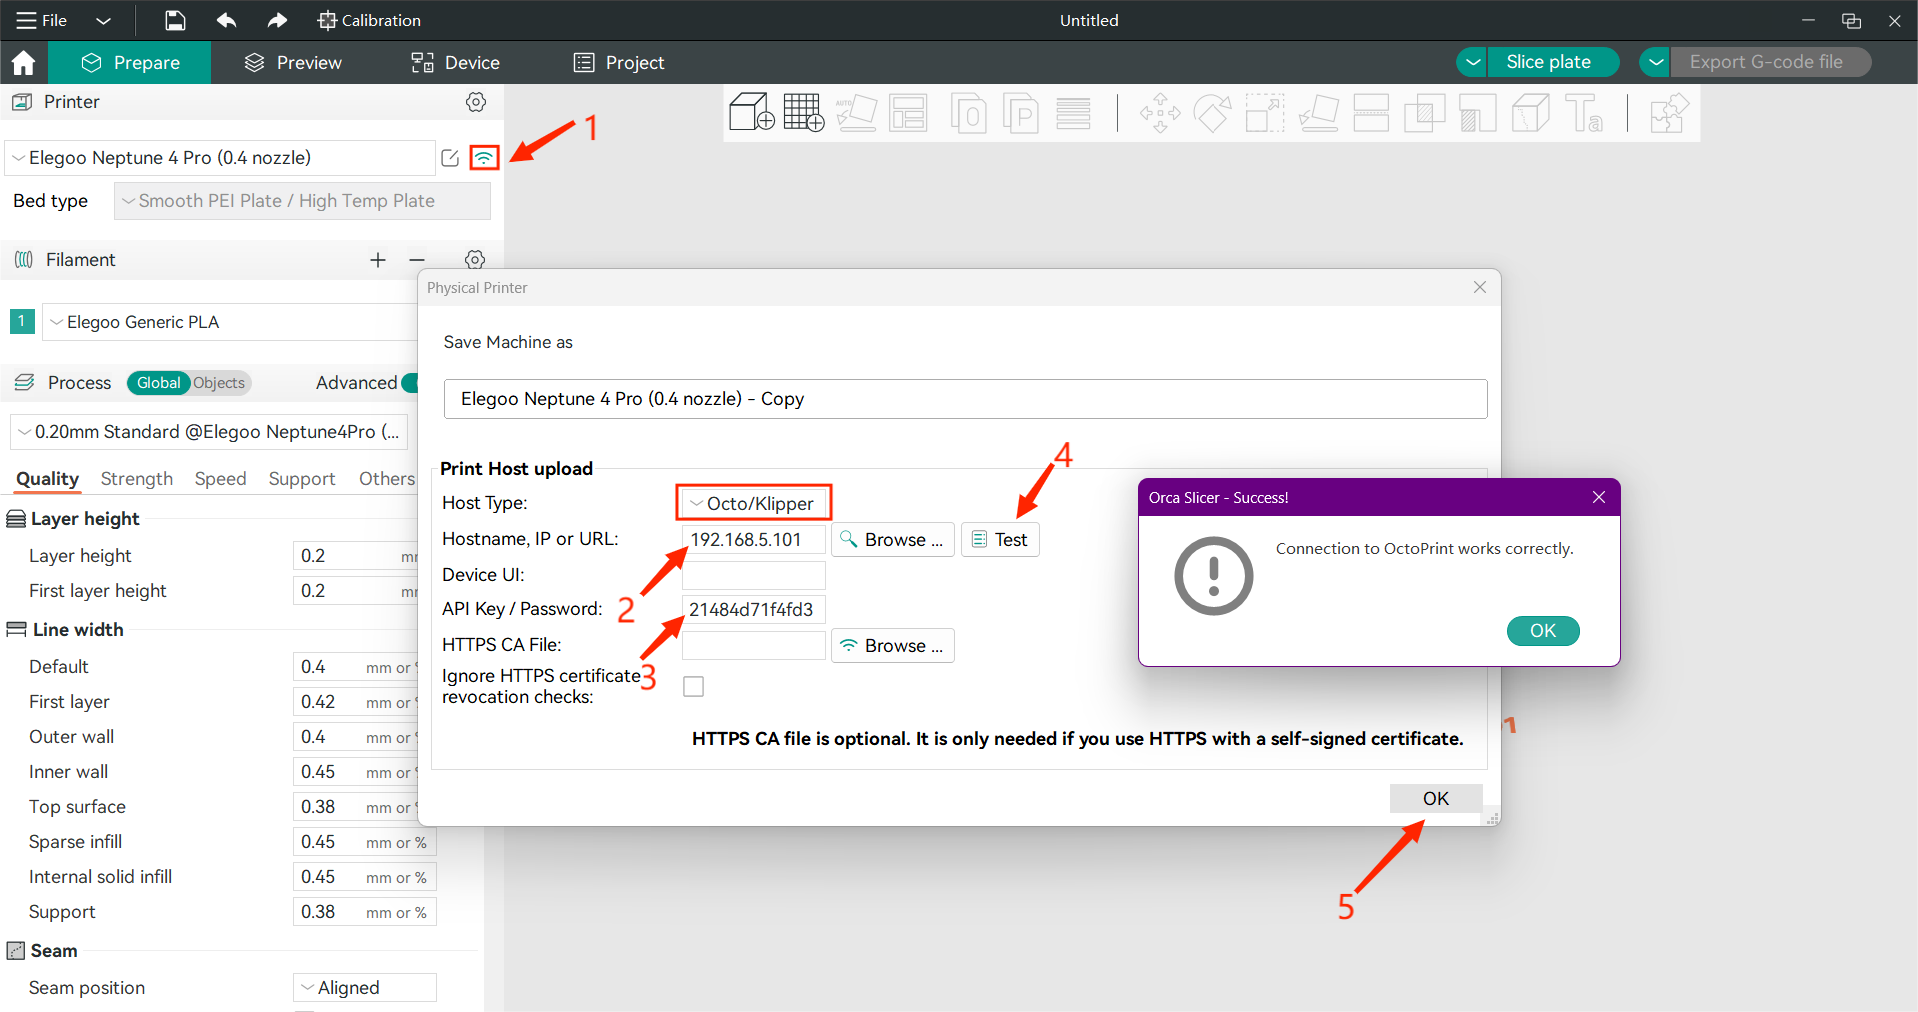Click the Add cube primitive icon
The image size is (1918, 1012).
tap(751, 113)
